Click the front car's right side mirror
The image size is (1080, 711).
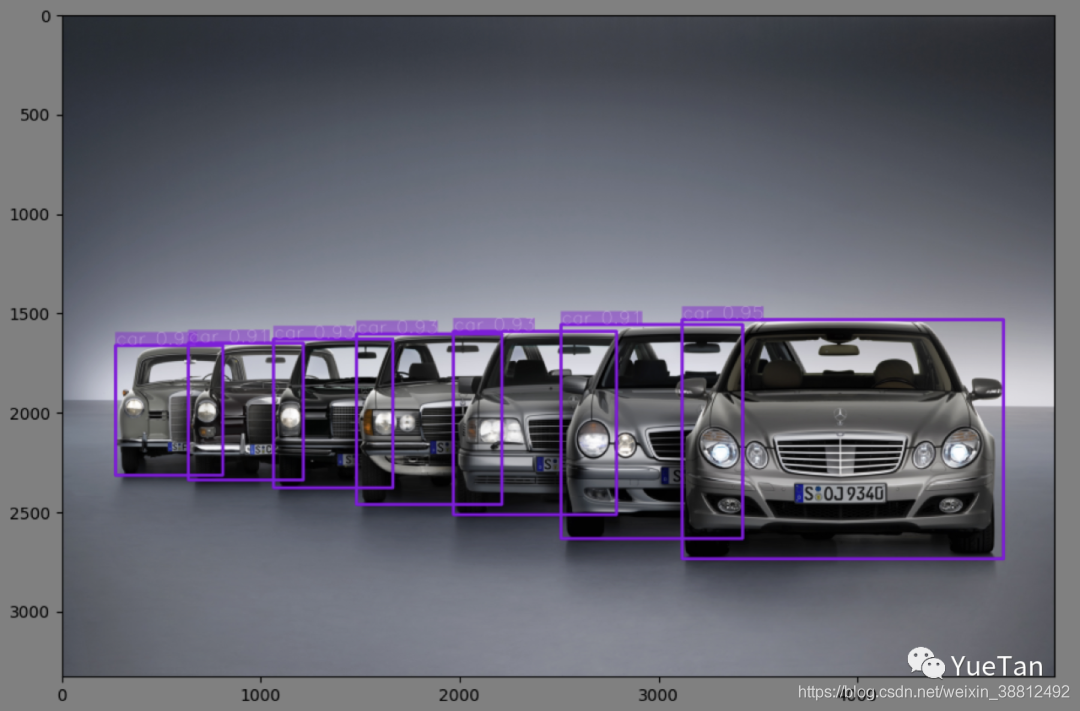click(985, 388)
